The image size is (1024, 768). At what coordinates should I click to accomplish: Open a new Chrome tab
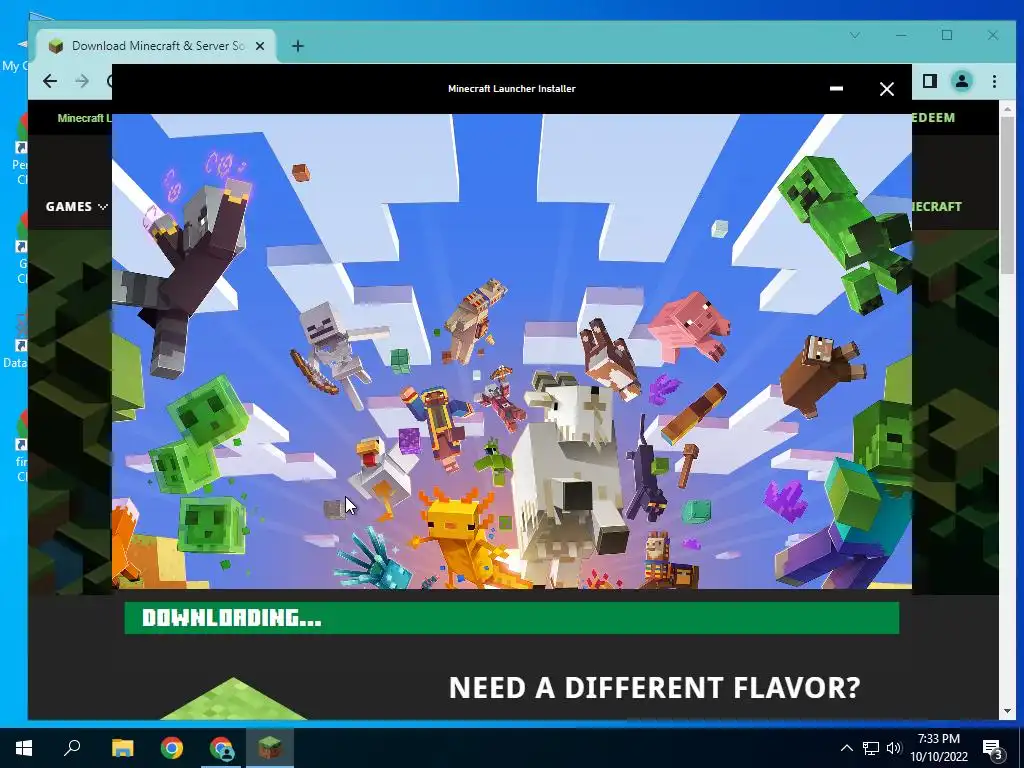pyautogui.click(x=298, y=46)
